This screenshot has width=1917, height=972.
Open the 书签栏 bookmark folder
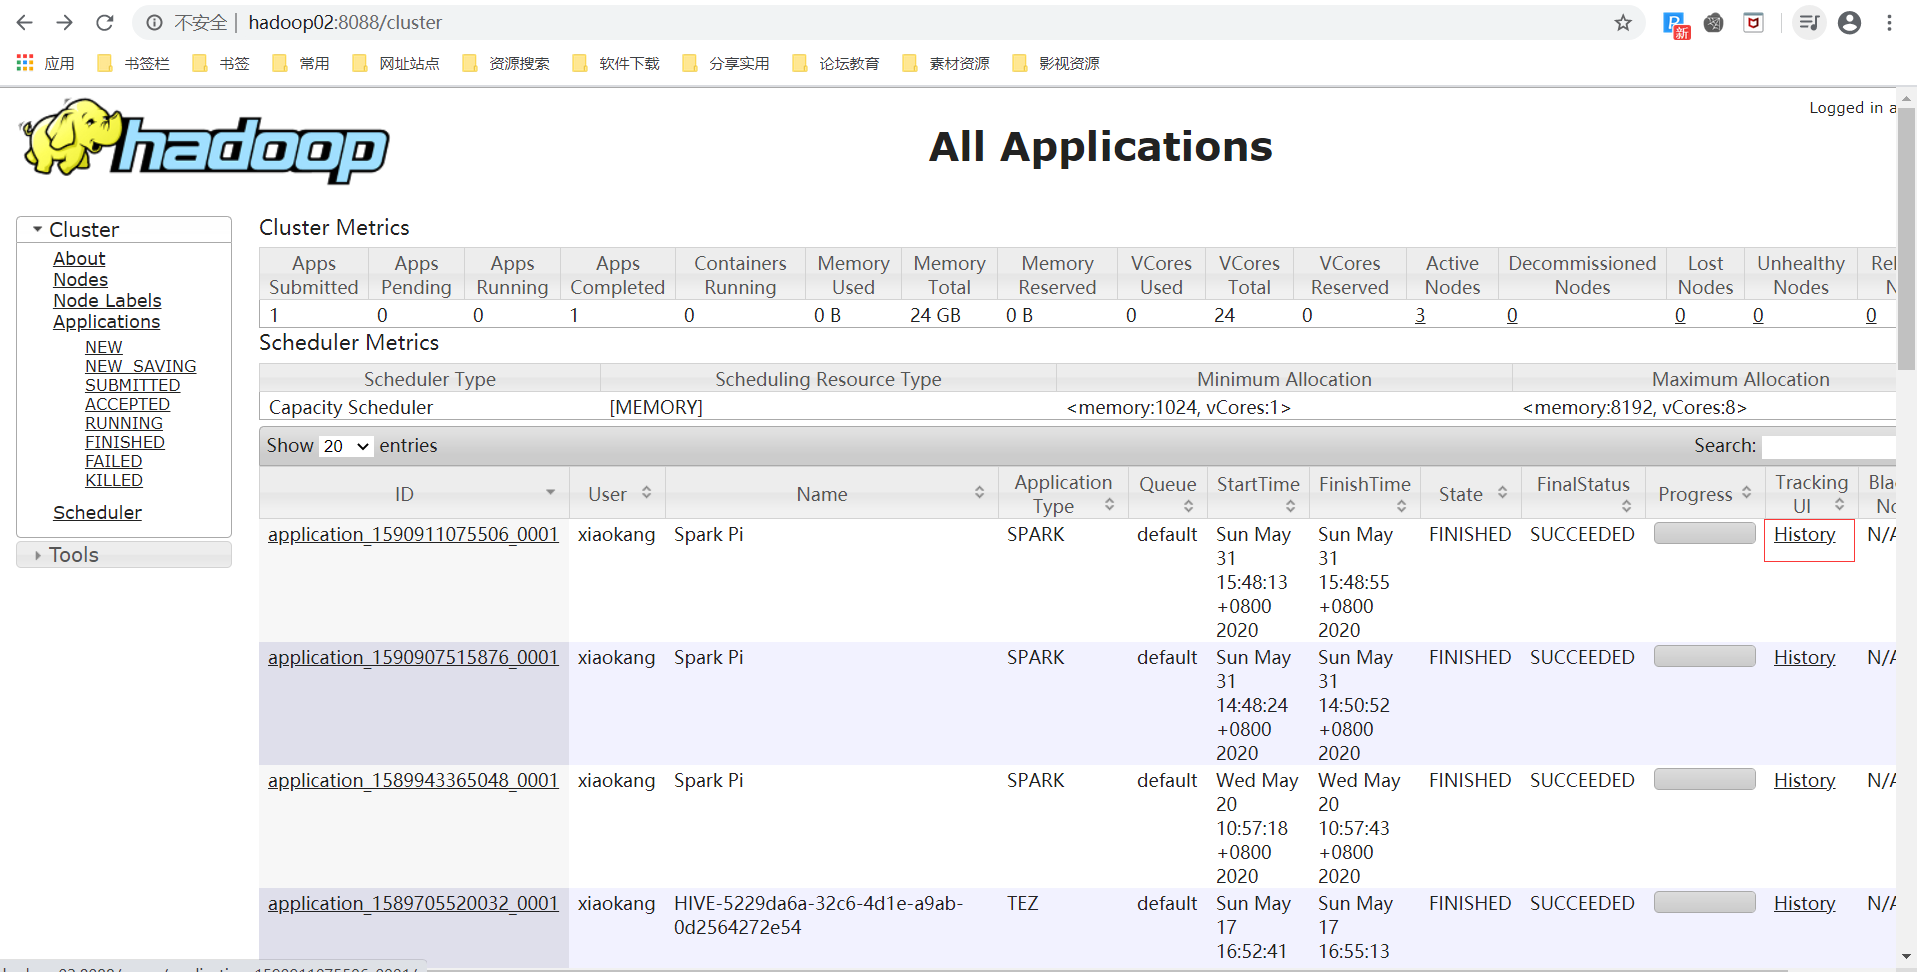coord(133,63)
